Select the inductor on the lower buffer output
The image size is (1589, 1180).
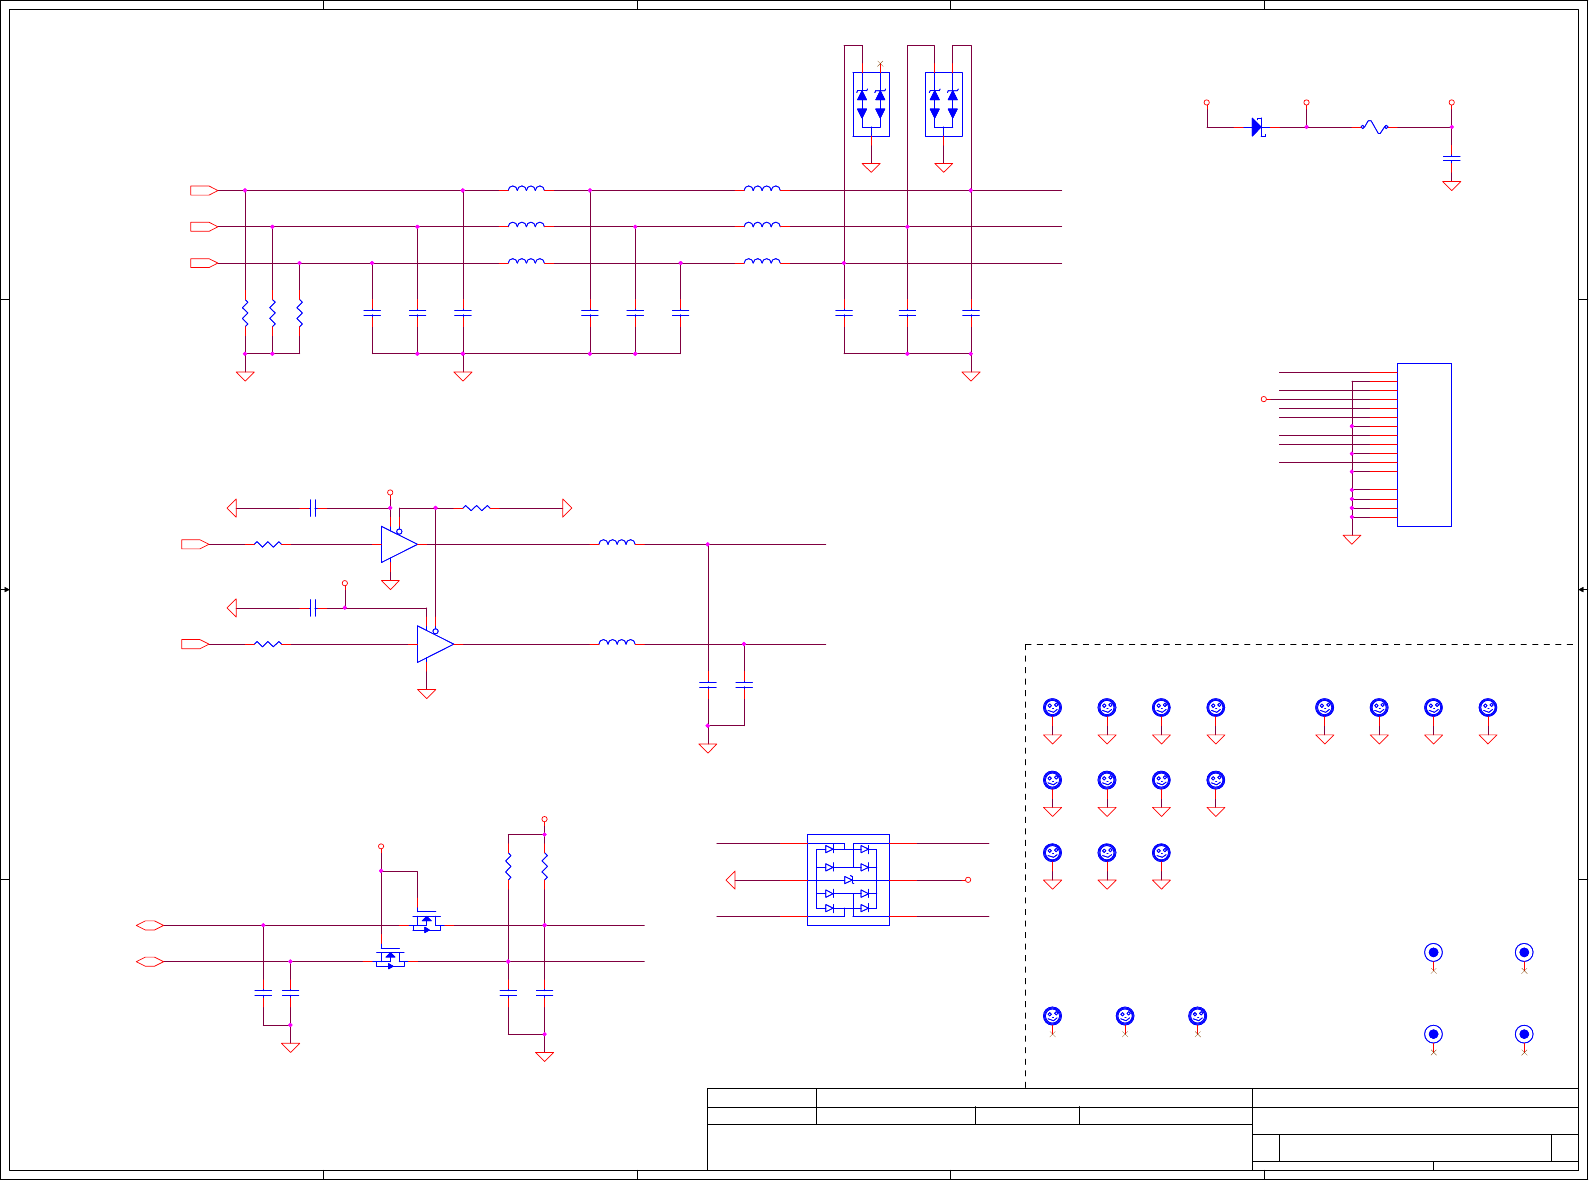click(617, 642)
